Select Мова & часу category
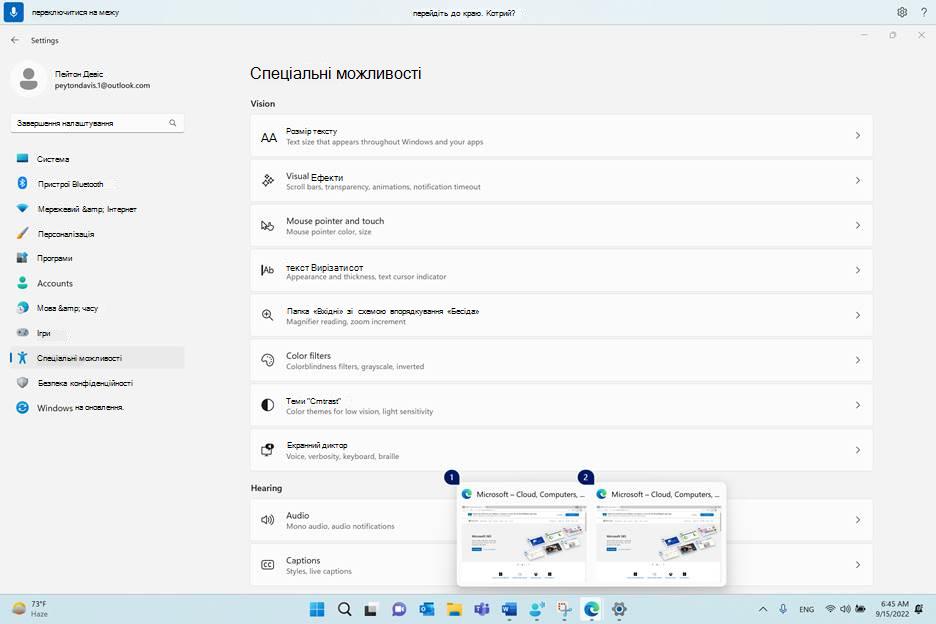Viewport: 936px width, 624px height. [97, 308]
